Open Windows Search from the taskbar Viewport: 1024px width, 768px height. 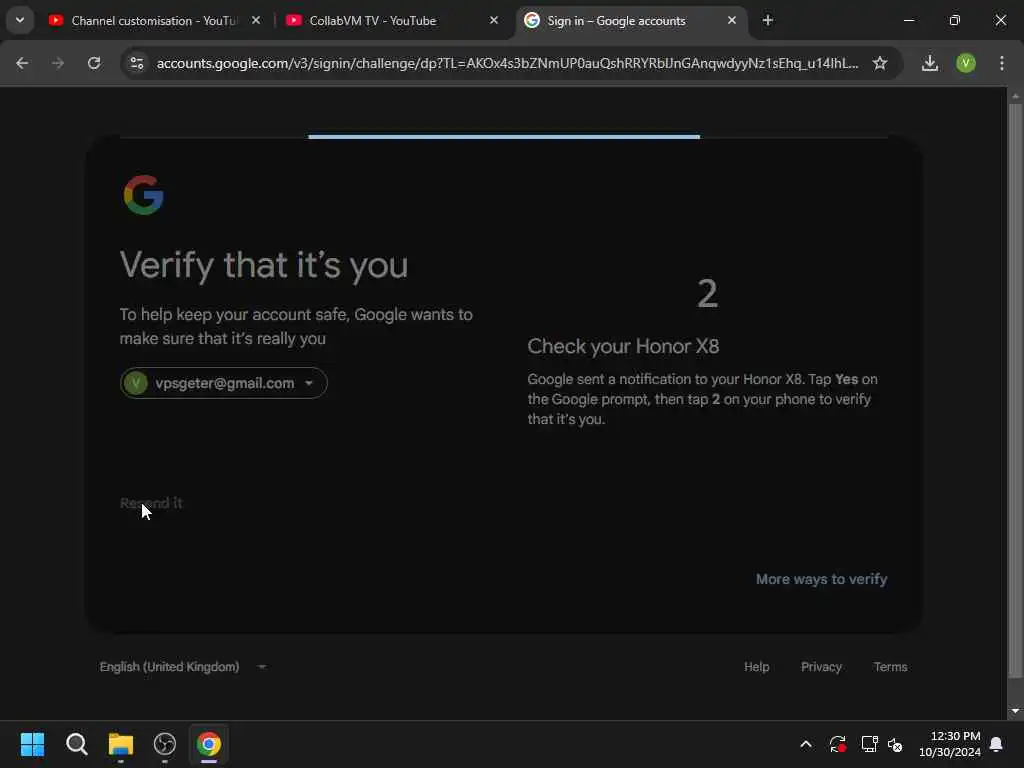point(76,744)
